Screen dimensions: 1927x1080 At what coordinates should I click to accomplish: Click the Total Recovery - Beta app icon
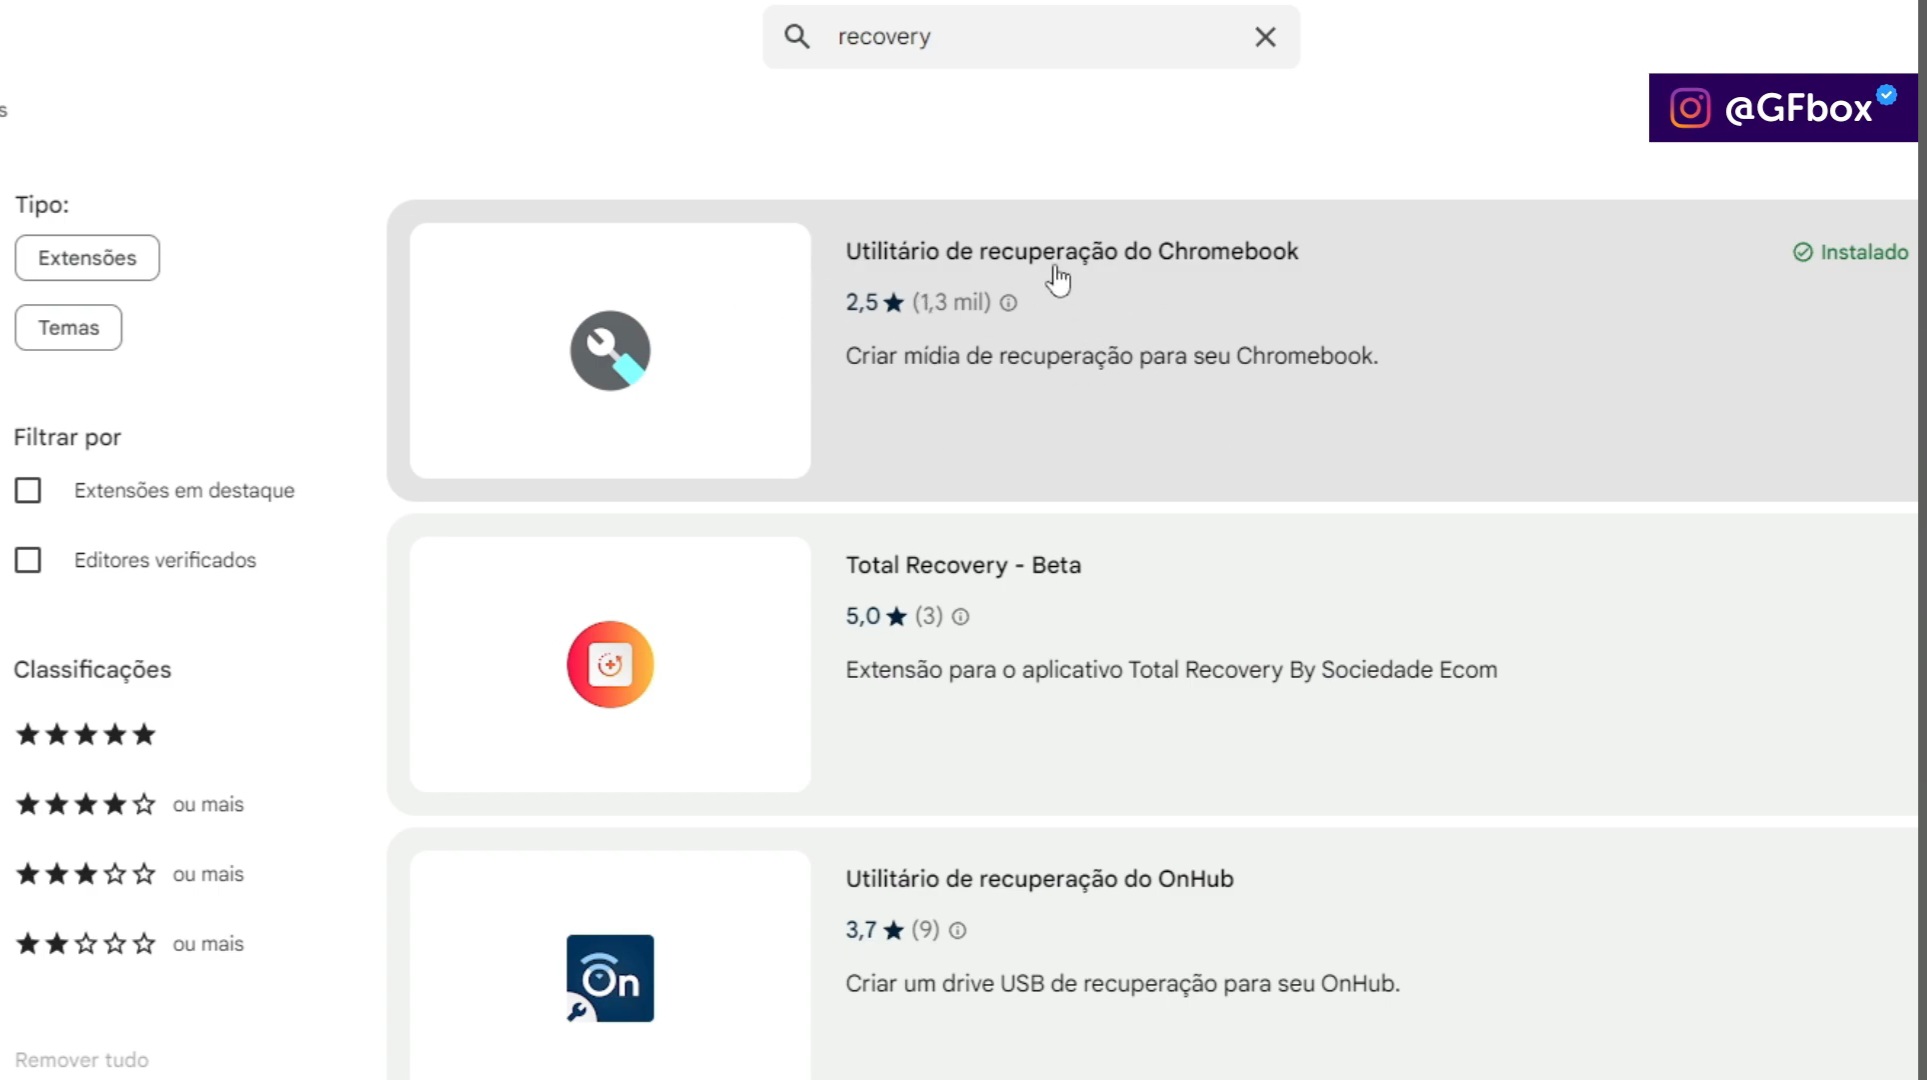[x=609, y=664]
